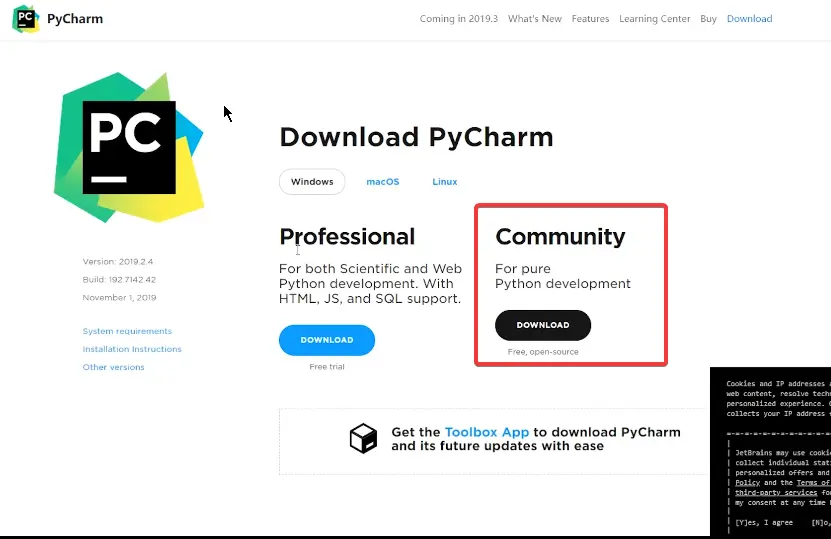Open the PyCharm header brand name

point(75,19)
